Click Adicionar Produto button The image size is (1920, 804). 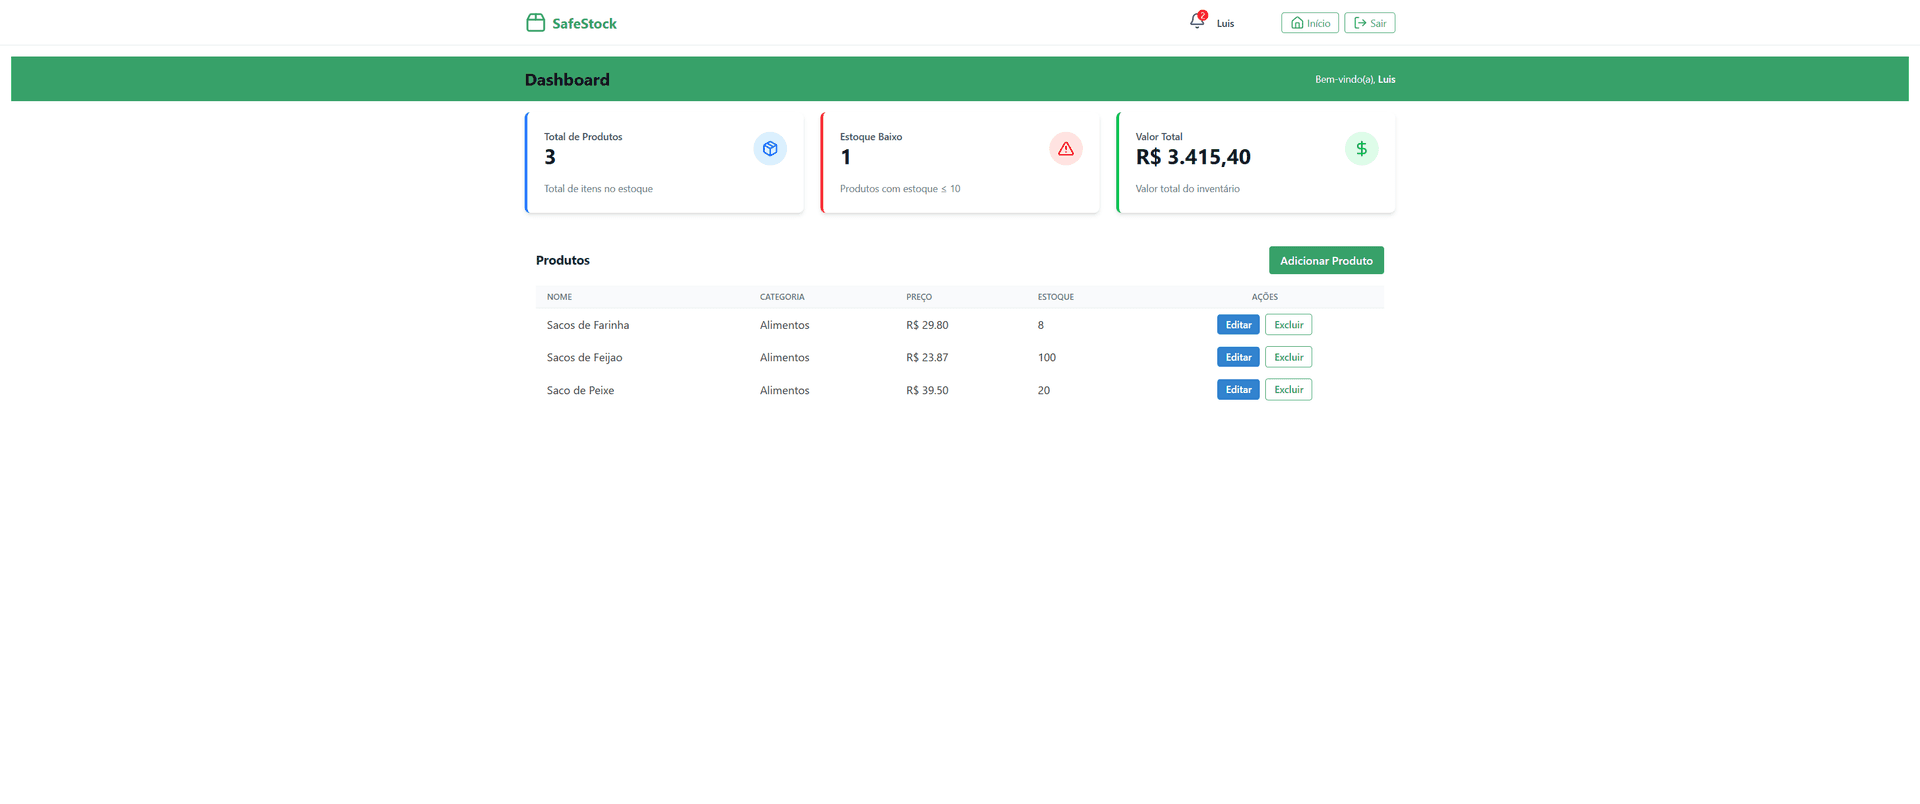(x=1326, y=260)
